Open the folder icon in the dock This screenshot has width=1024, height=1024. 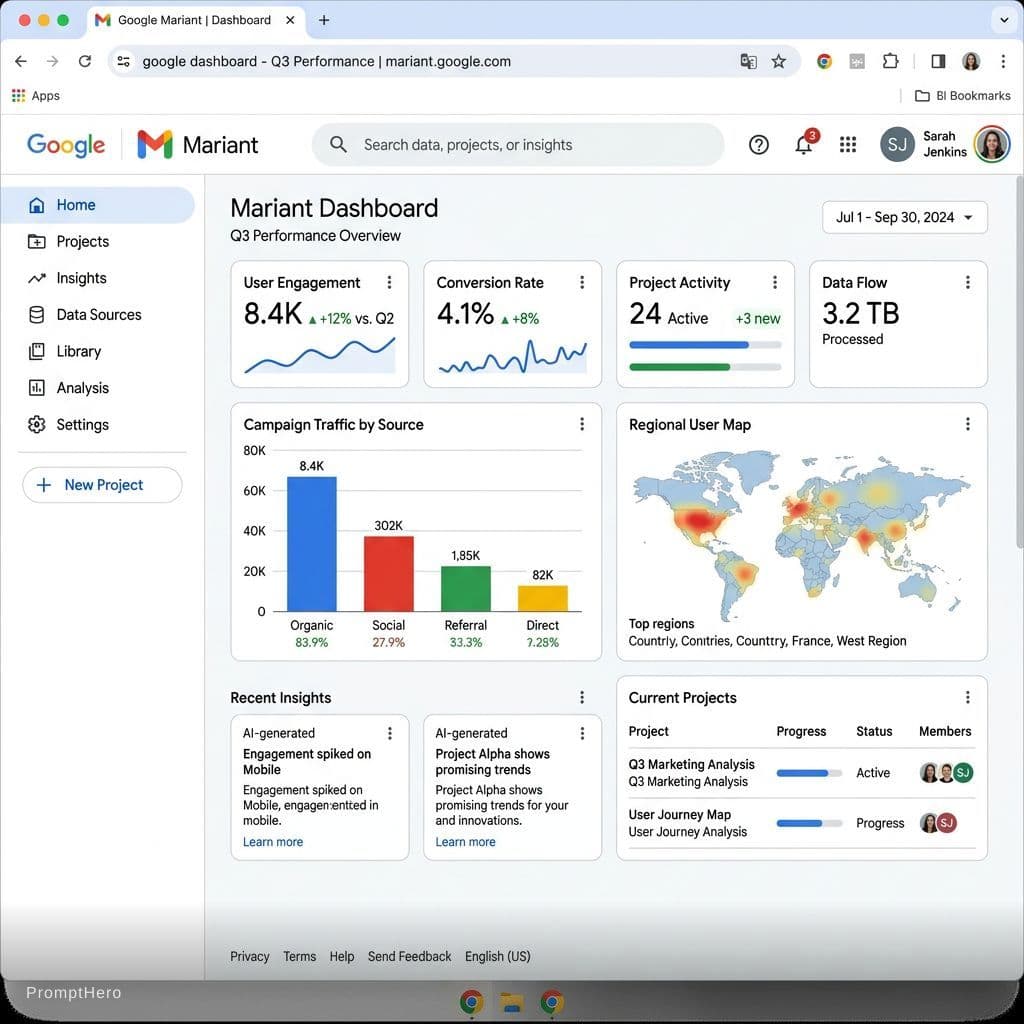click(512, 1002)
